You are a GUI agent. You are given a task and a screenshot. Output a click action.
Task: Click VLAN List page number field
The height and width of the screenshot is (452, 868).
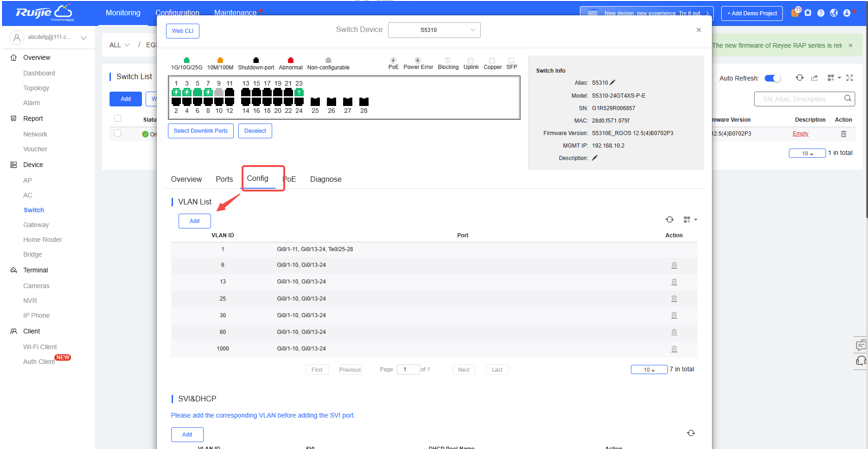[408, 370]
